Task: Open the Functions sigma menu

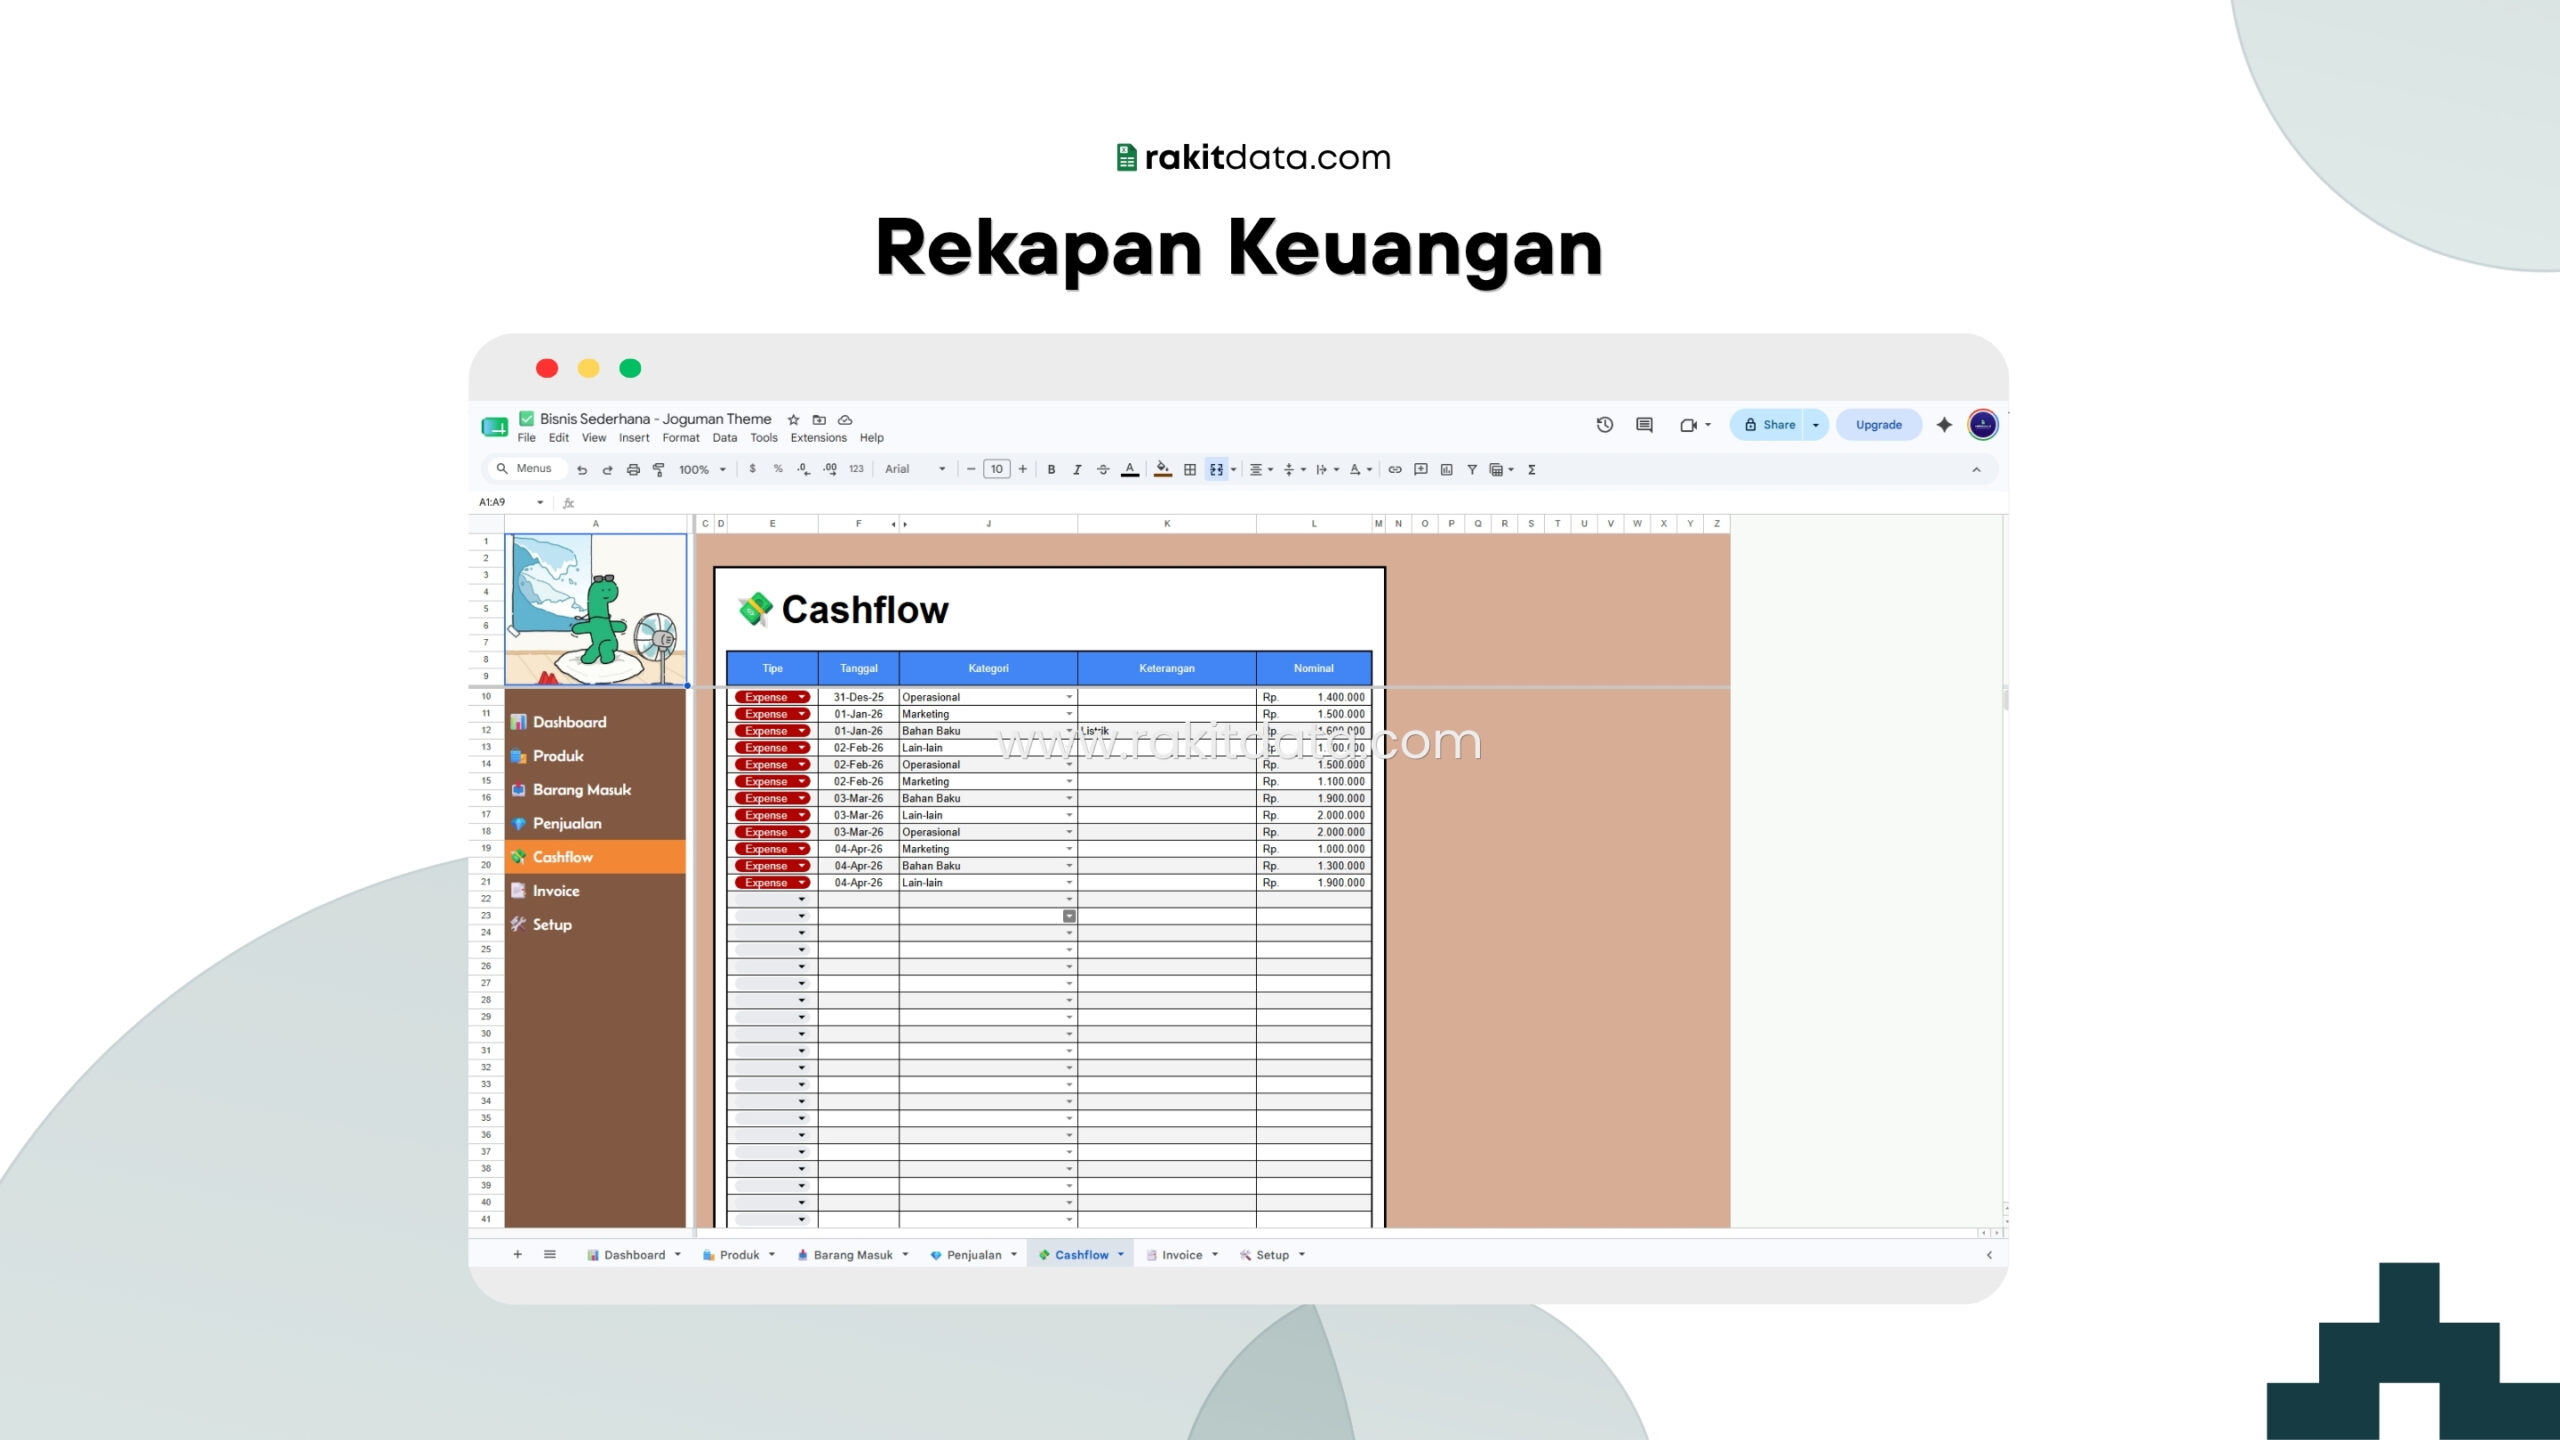Action: click(x=1532, y=469)
